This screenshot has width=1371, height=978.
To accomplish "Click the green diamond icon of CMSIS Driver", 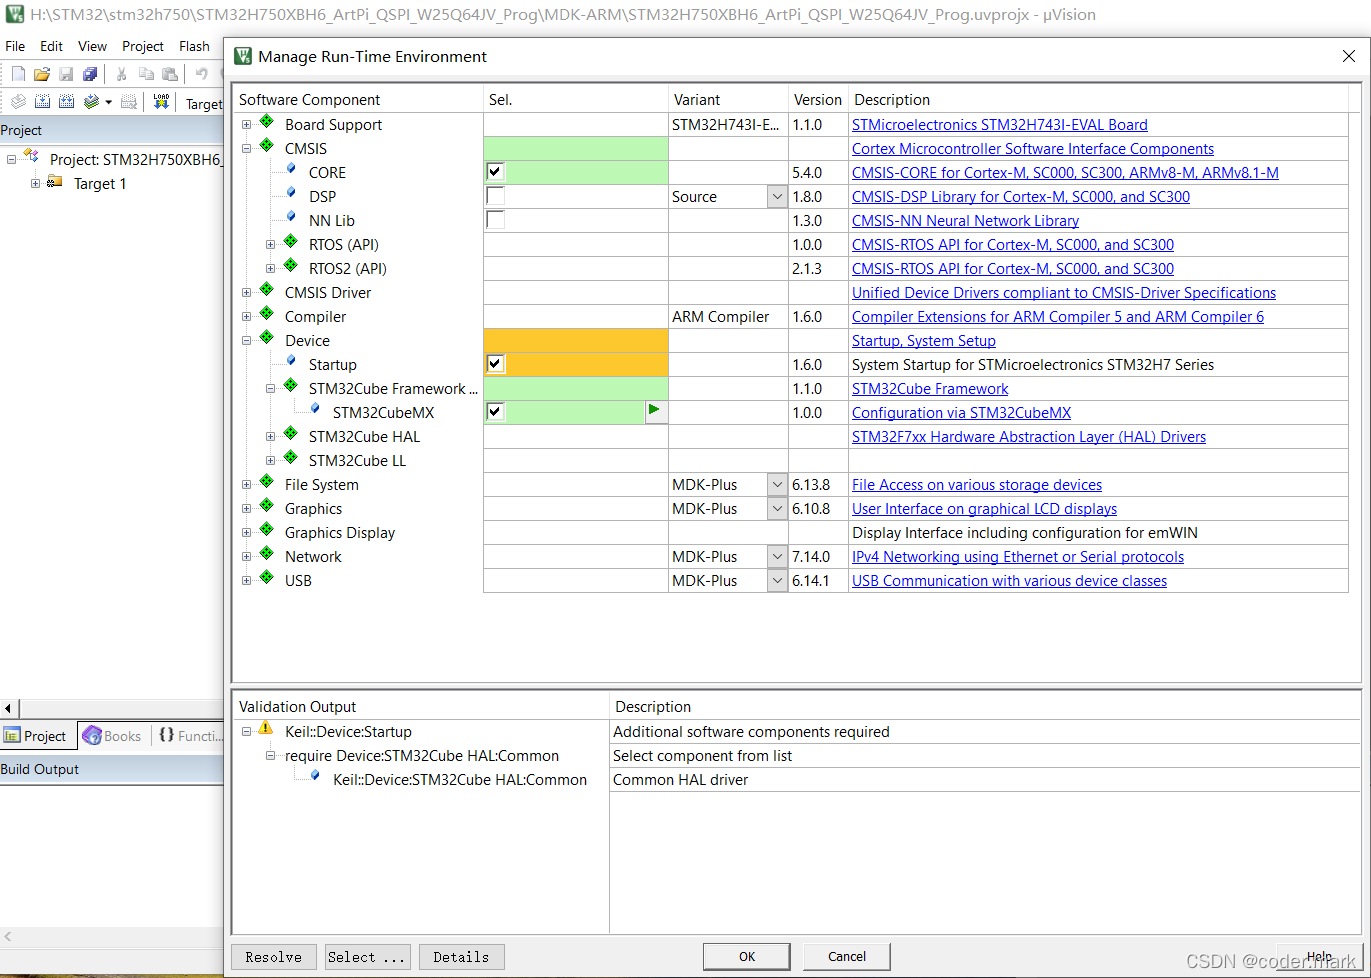I will click(267, 290).
